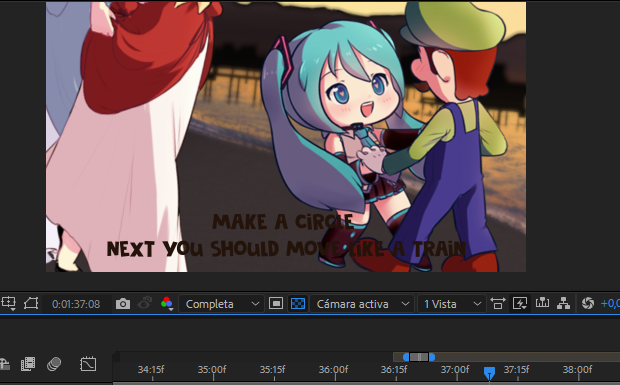This screenshot has height=385, width=620.
Task: Take a snapshot with the camera icon
Action: point(123,304)
